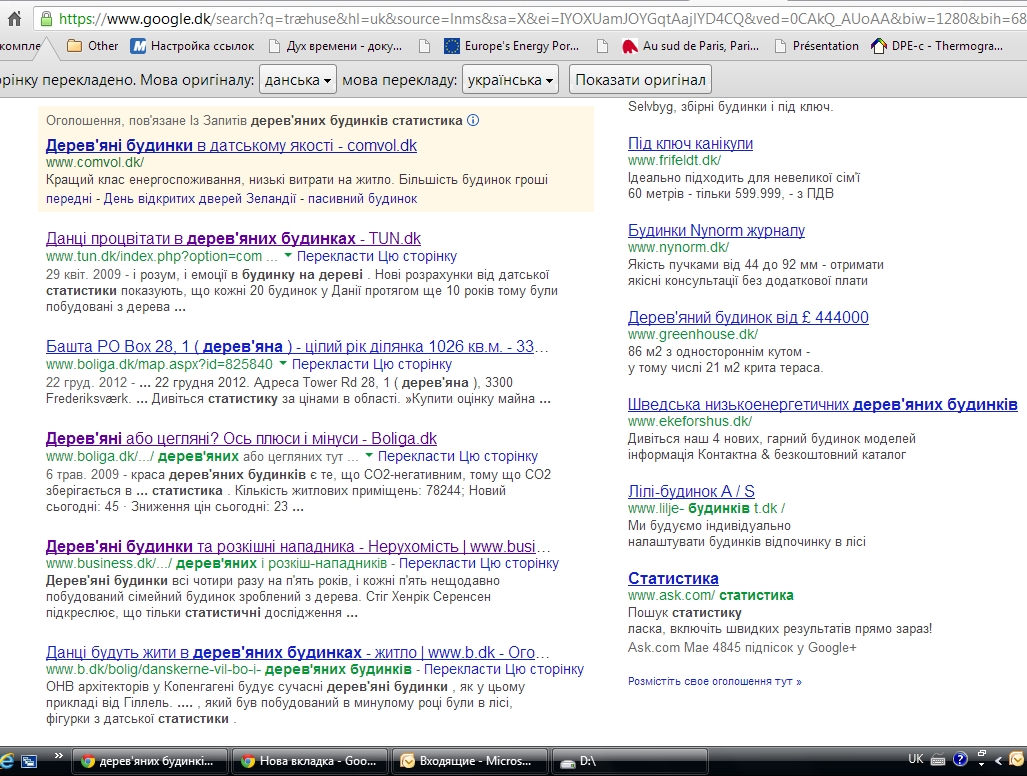
Task: Open the 'Настройка ссылок' bookmark
Action: (x=193, y=46)
